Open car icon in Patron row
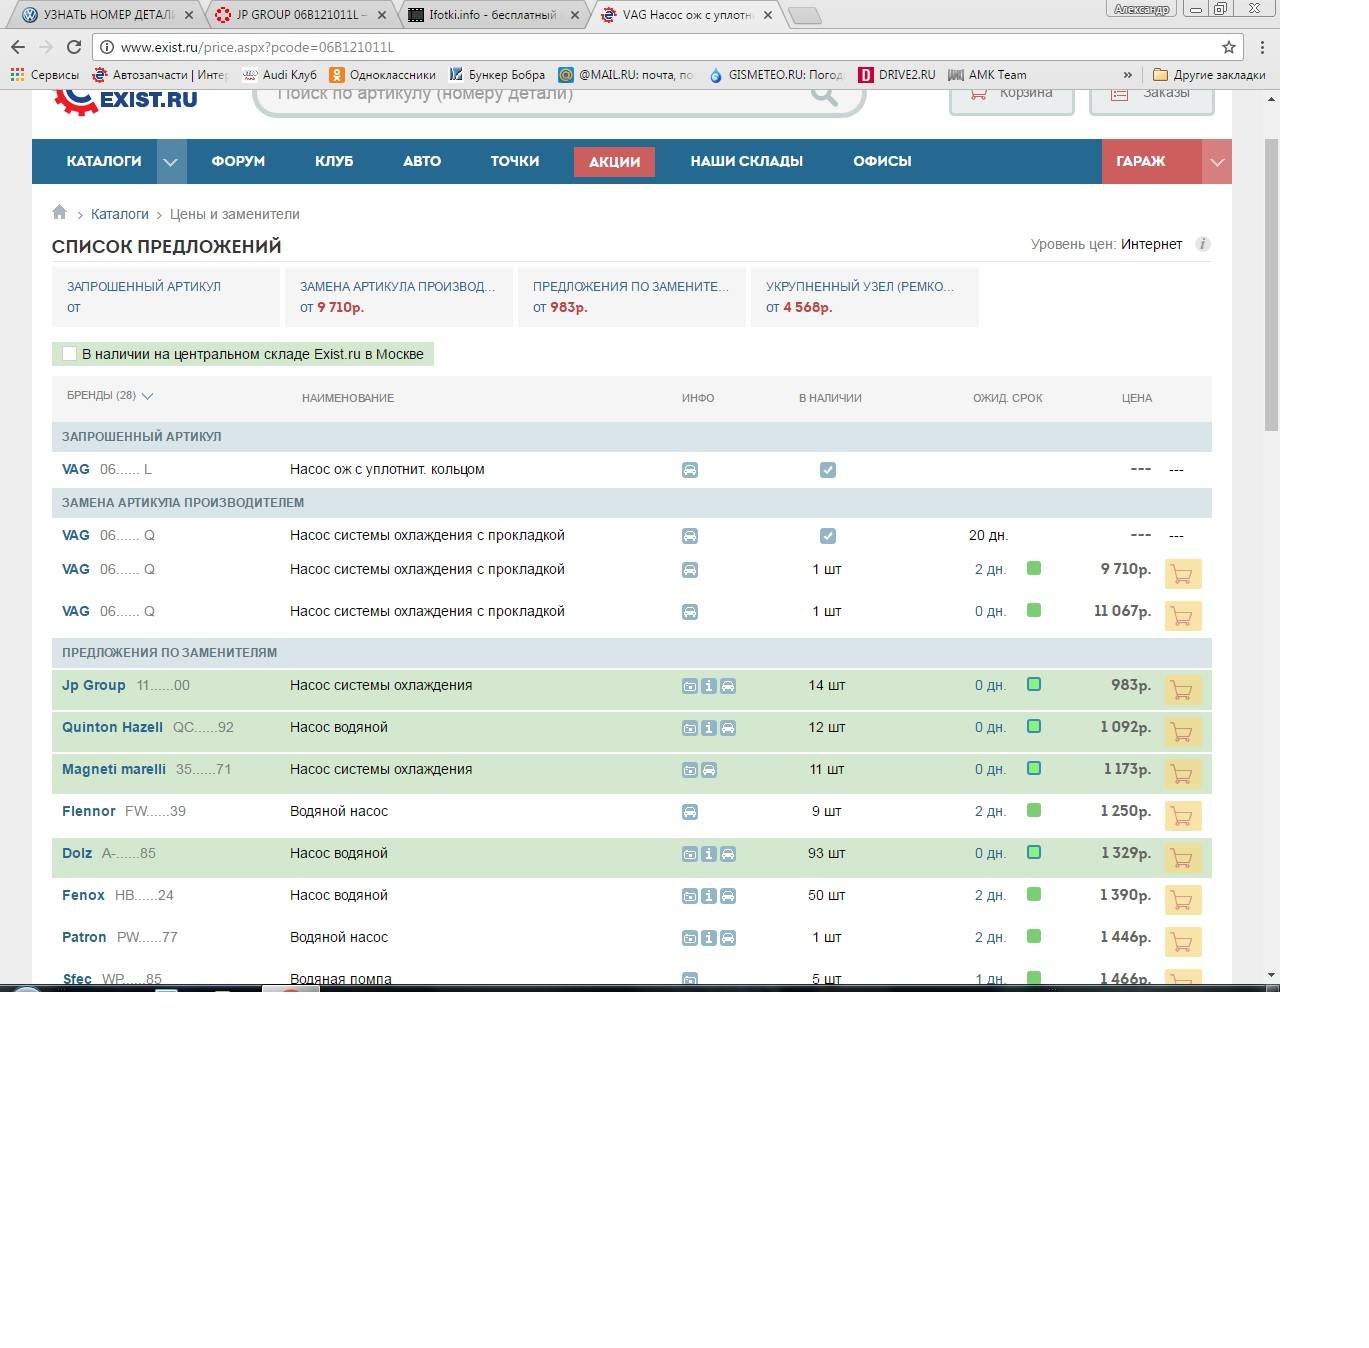The width and height of the screenshot is (1369, 1348). point(728,938)
